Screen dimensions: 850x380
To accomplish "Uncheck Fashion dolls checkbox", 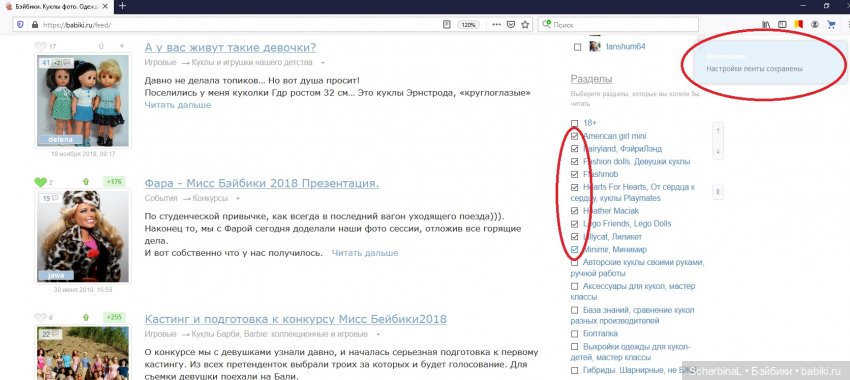I will pos(575,162).
